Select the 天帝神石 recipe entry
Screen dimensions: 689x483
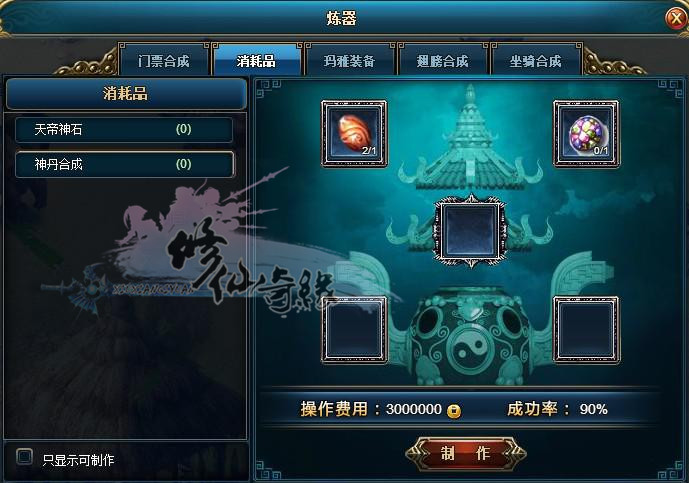(124, 129)
